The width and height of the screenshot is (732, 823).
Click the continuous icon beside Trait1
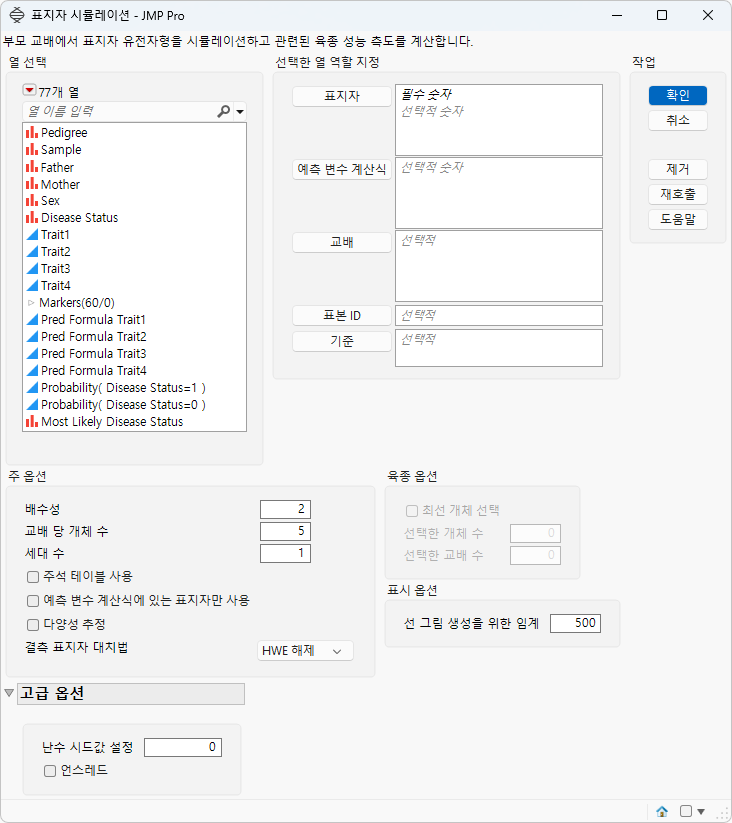(32, 235)
